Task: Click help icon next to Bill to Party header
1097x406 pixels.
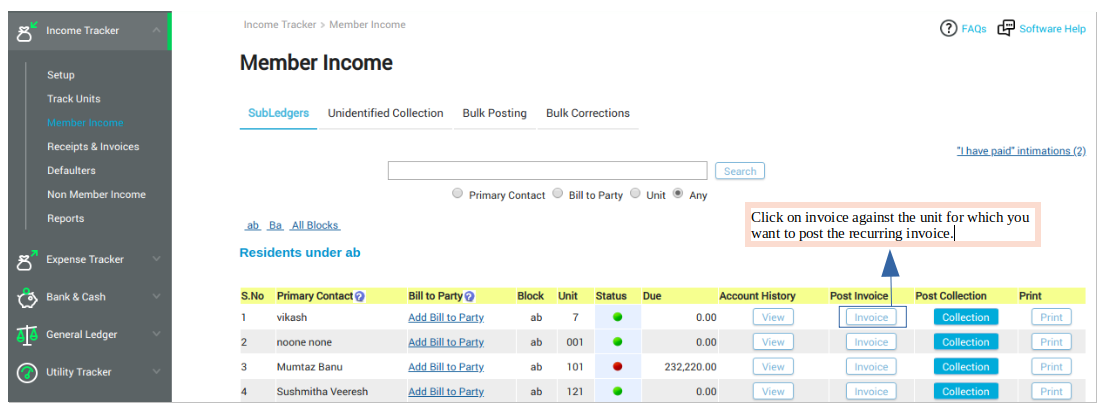Action: pos(469,296)
